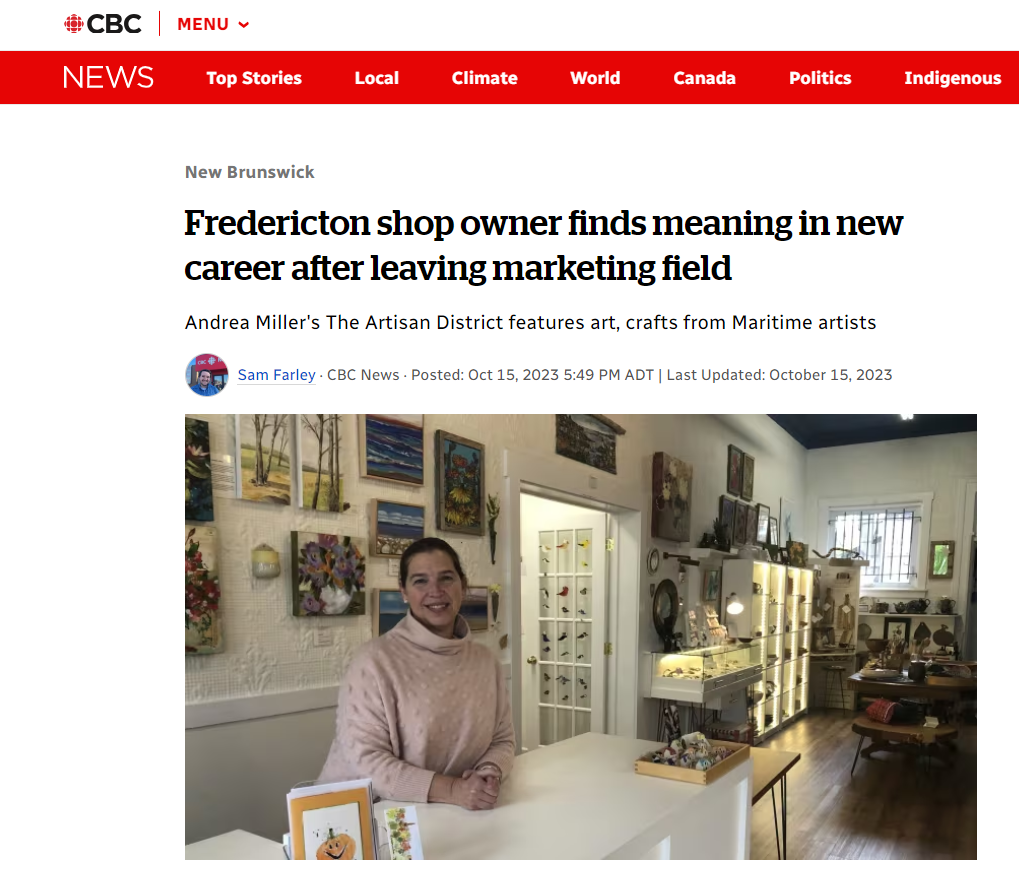Image resolution: width=1019 pixels, height=878 pixels.
Task: Click the CBC gem logo
Action: tap(73, 24)
